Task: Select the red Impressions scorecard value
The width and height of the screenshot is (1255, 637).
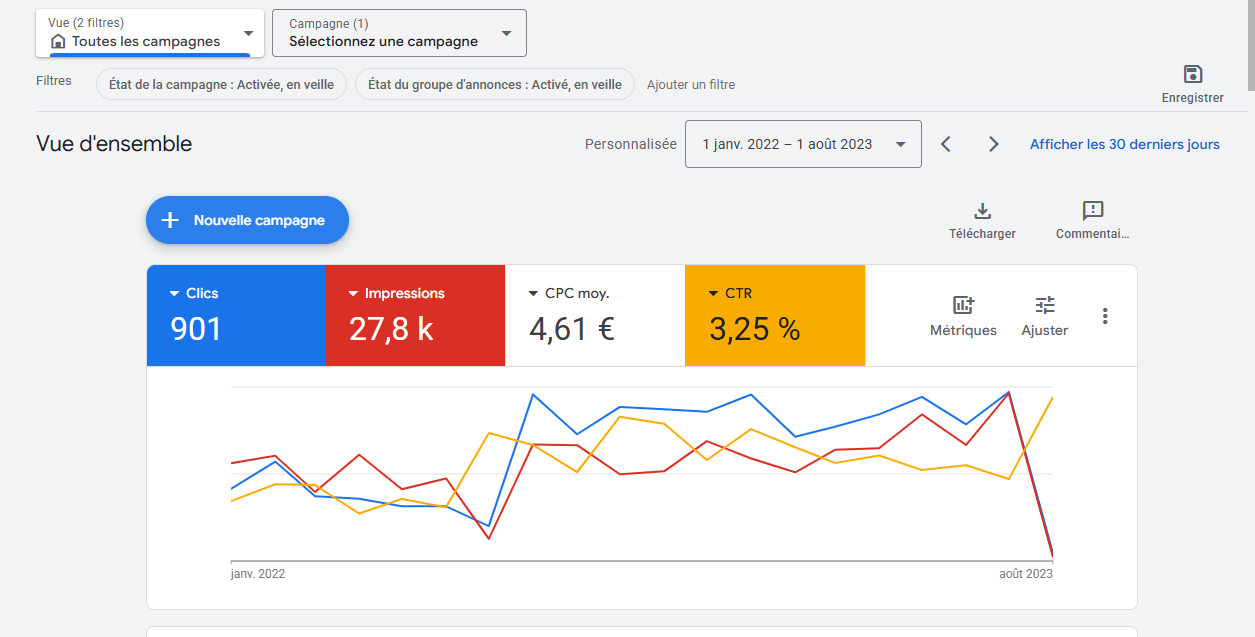Action: [x=391, y=329]
